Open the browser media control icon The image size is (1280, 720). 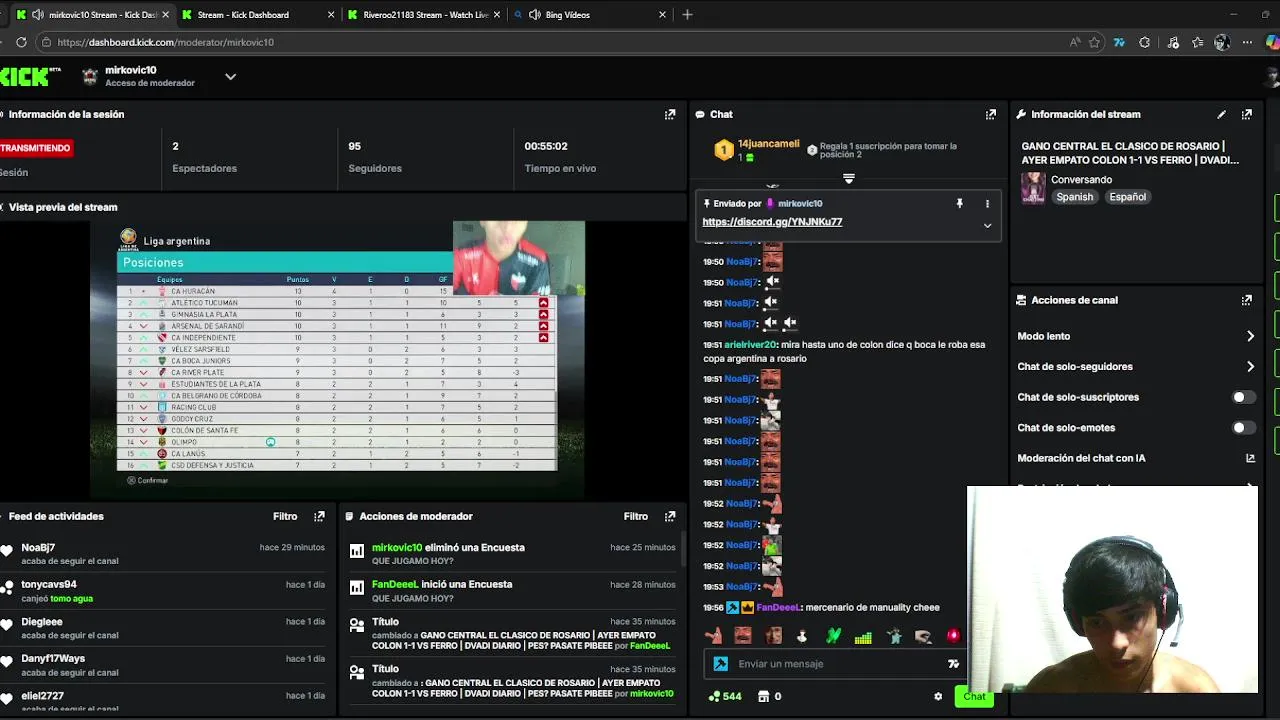tap(1172, 42)
